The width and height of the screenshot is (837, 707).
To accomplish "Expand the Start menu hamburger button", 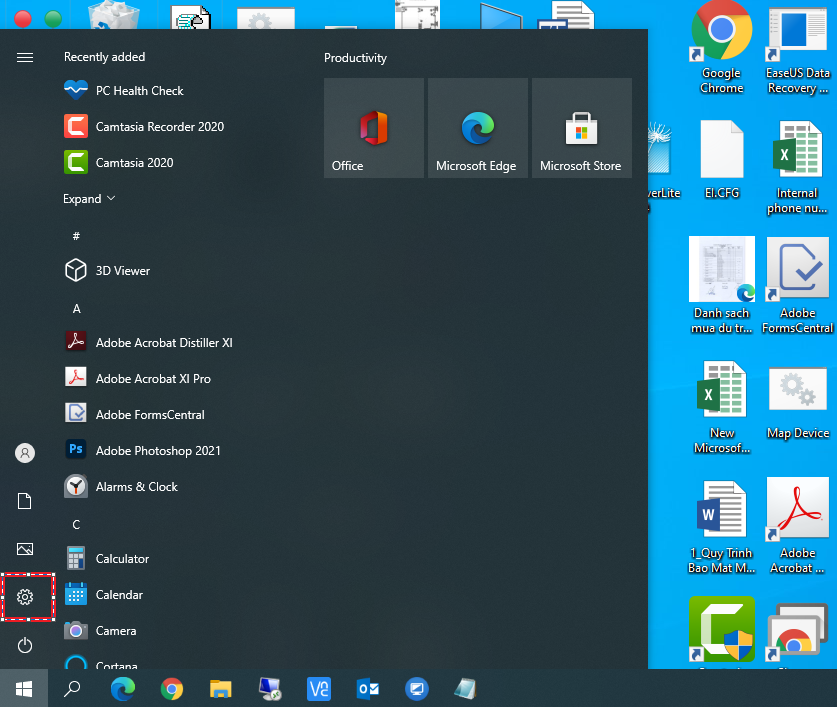I will pos(25,57).
